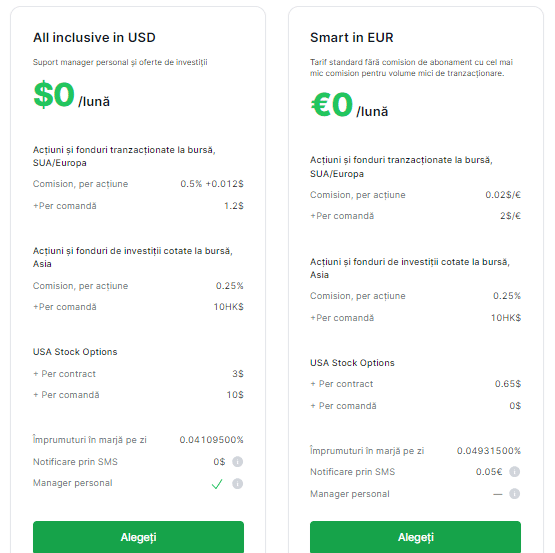Select the 0.5% +0.012$ commission value

[212, 184]
